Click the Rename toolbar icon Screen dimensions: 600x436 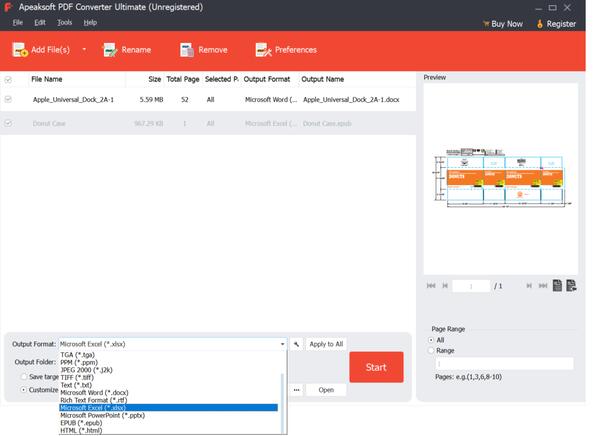click(x=110, y=49)
